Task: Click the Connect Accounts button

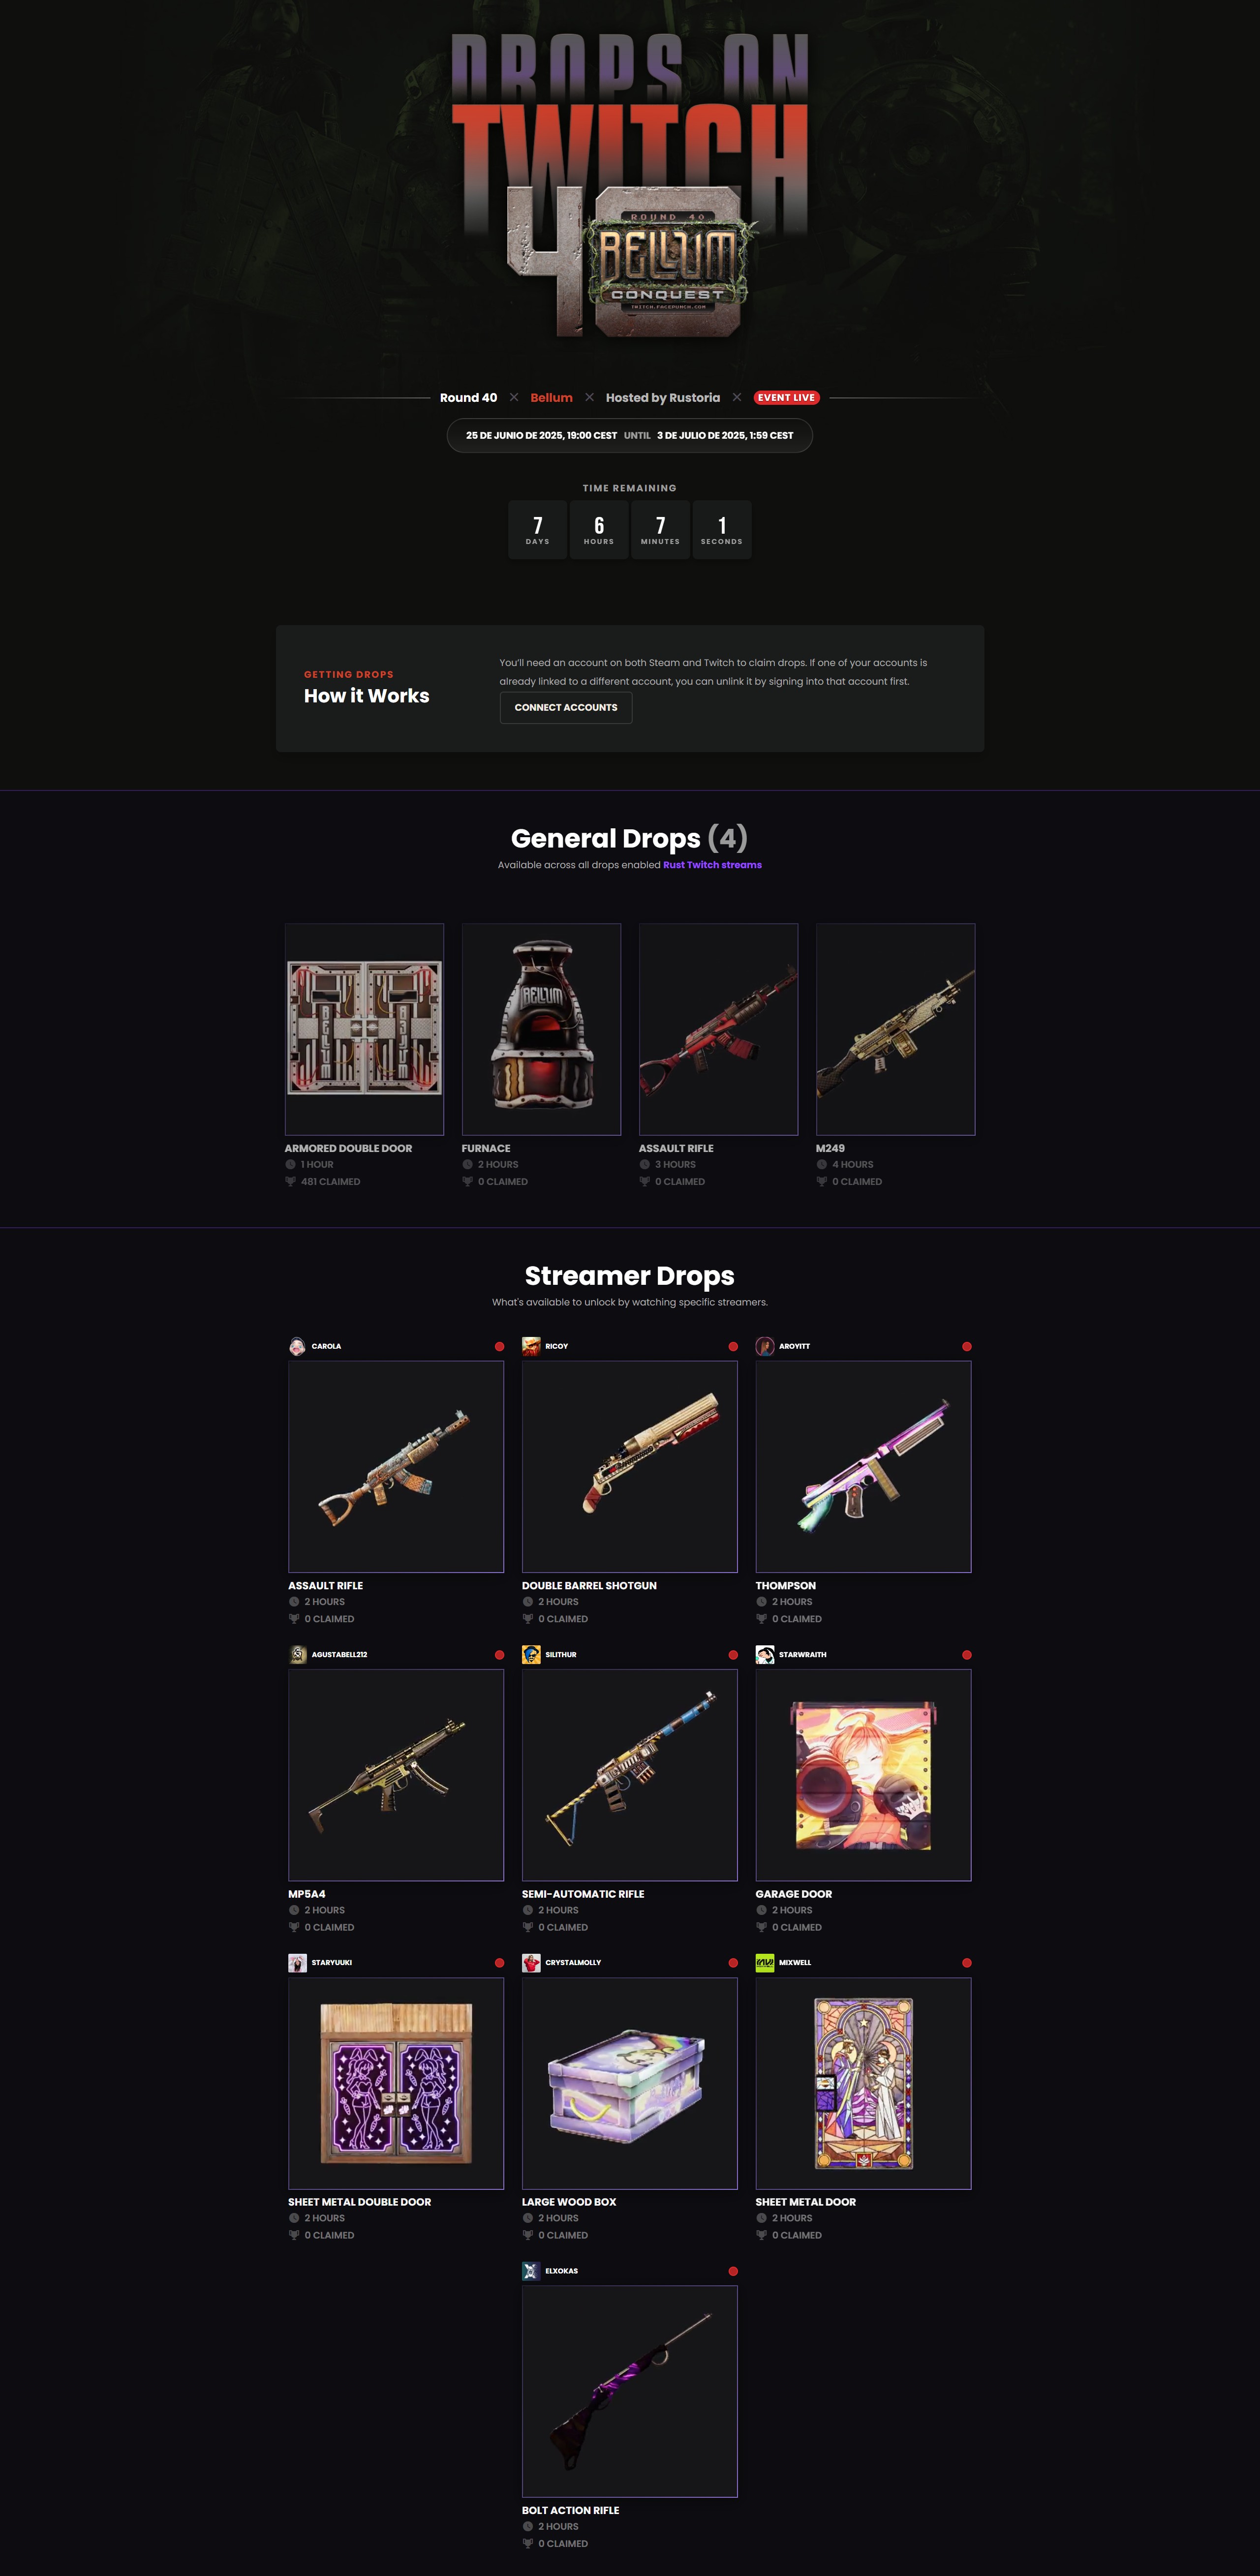Action: 566,707
